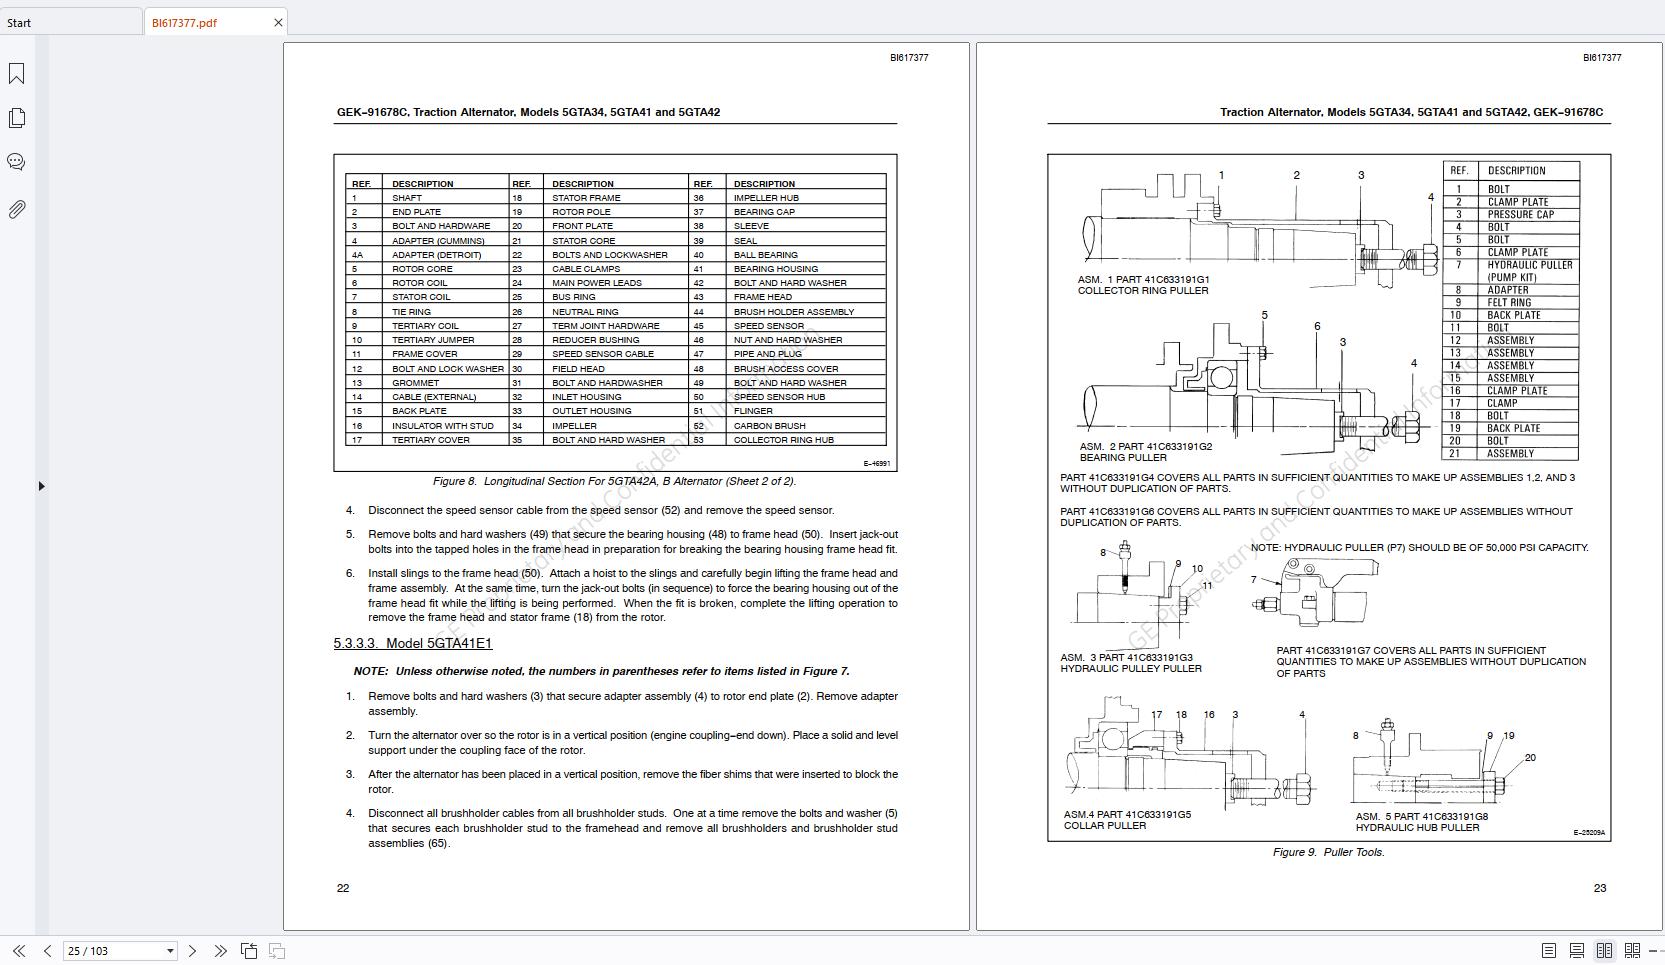Go to the next page
The height and width of the screenshot is (965, 1665).
pos(193,951)
